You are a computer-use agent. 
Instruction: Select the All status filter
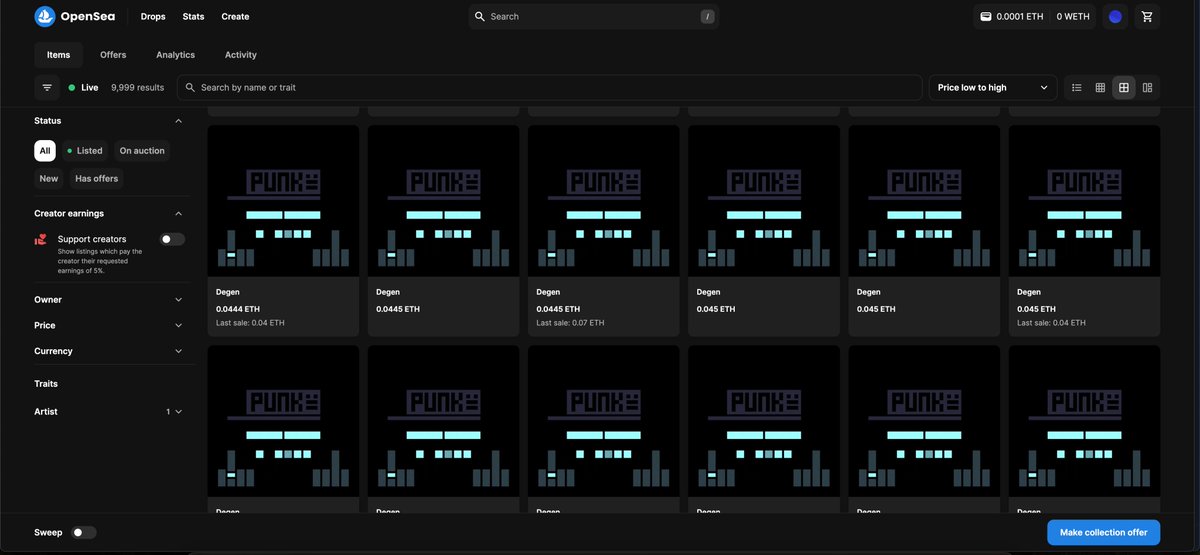tap(45, 151)
